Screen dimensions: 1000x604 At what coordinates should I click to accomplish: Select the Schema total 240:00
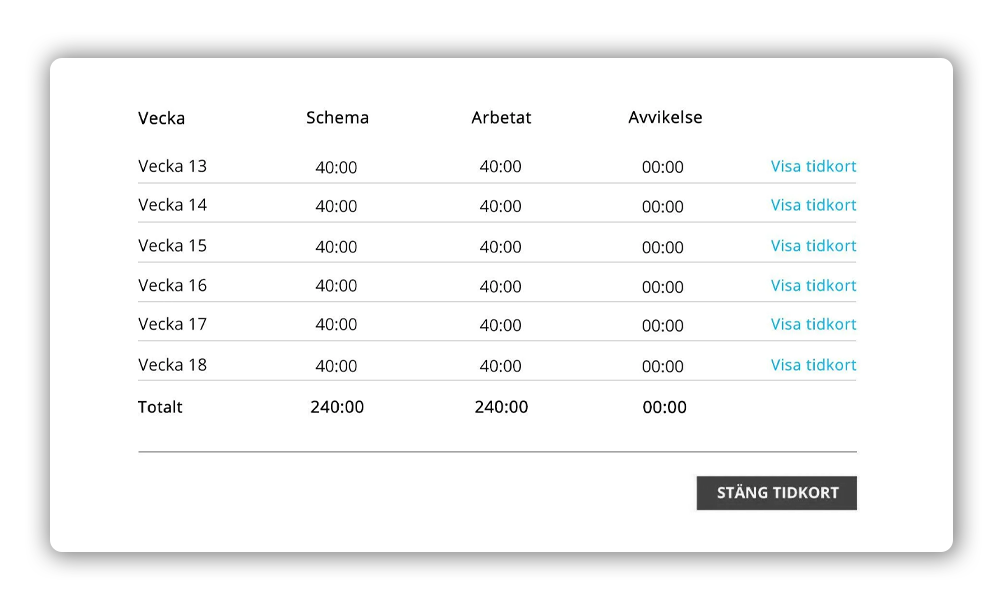[337, 407]
